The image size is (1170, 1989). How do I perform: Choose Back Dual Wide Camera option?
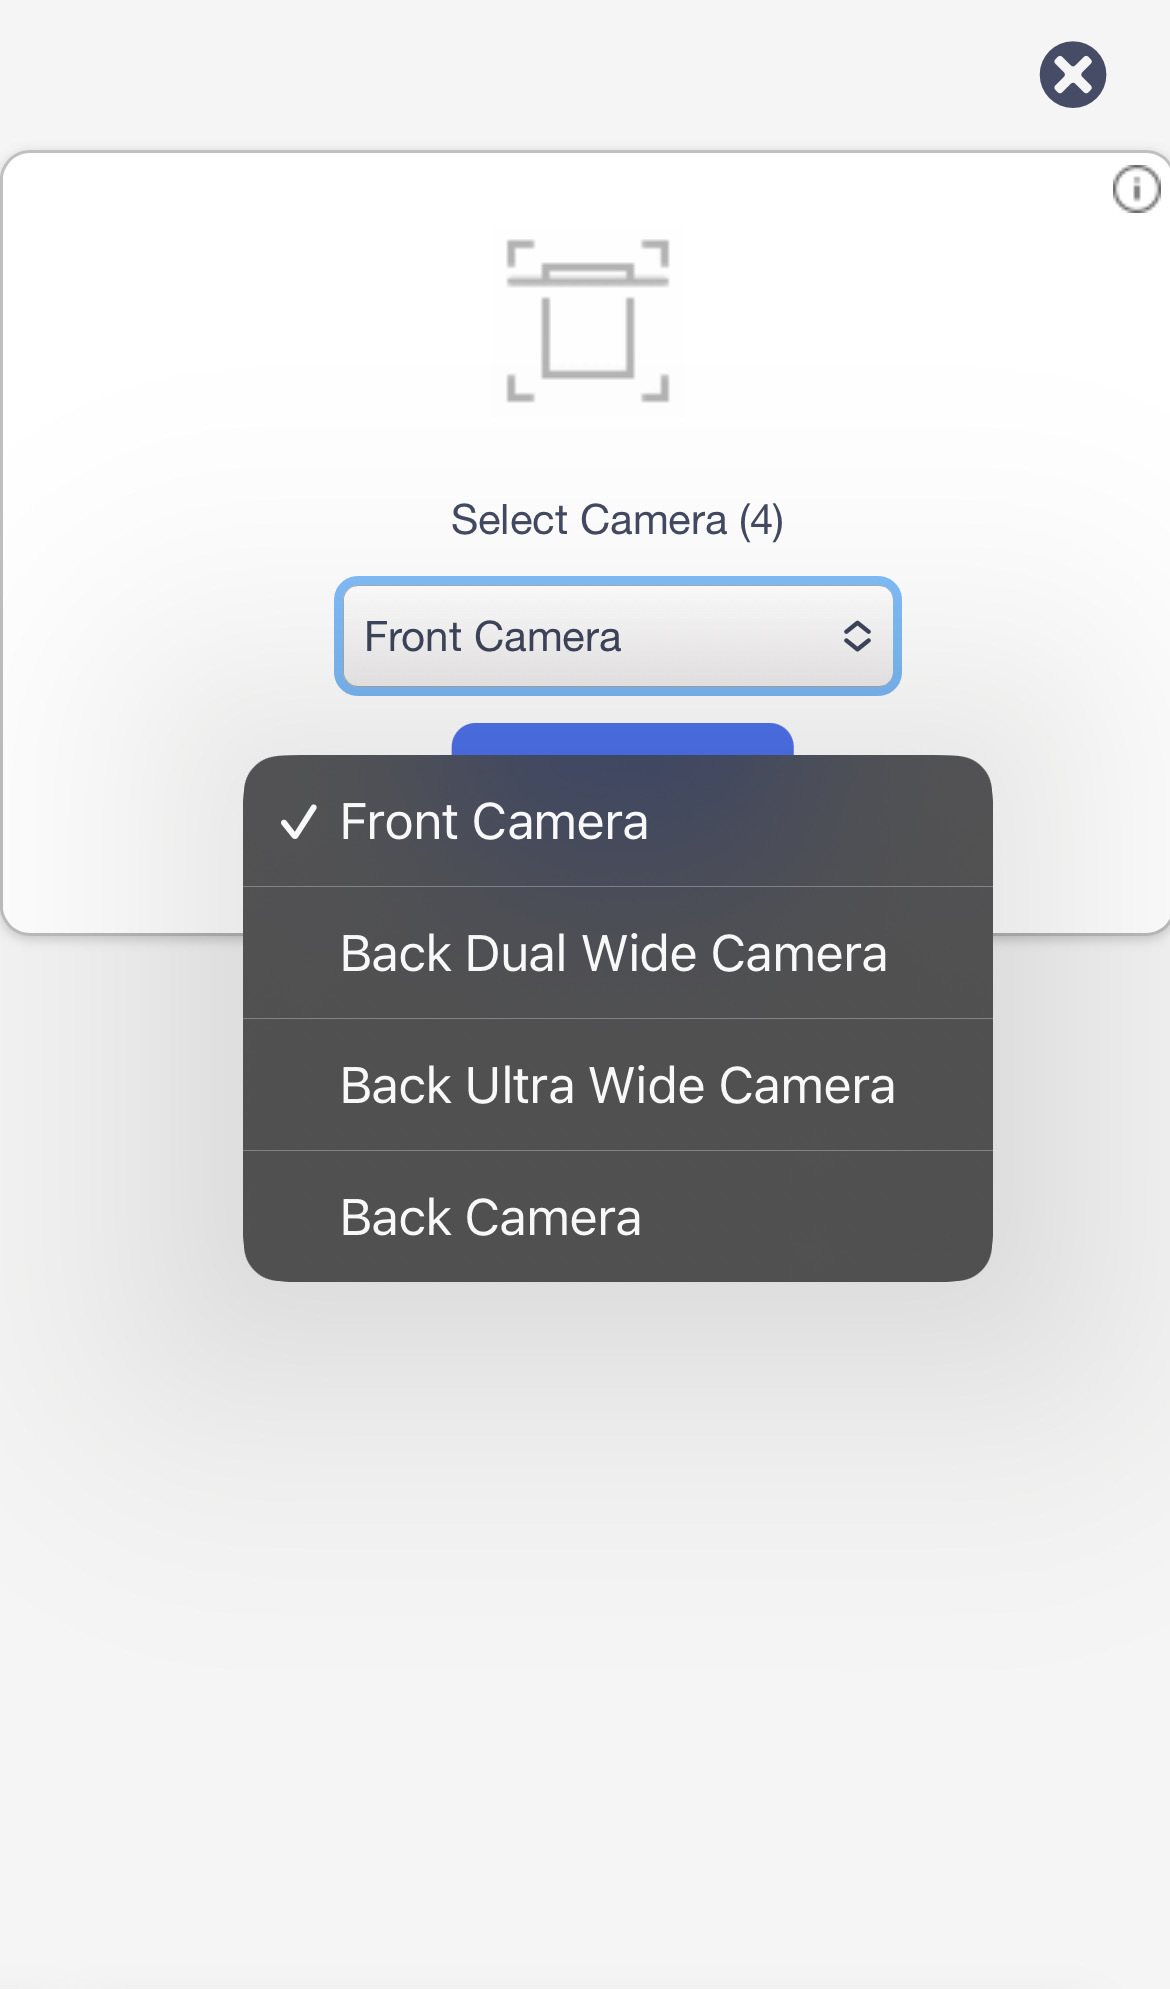click(618, 953)
